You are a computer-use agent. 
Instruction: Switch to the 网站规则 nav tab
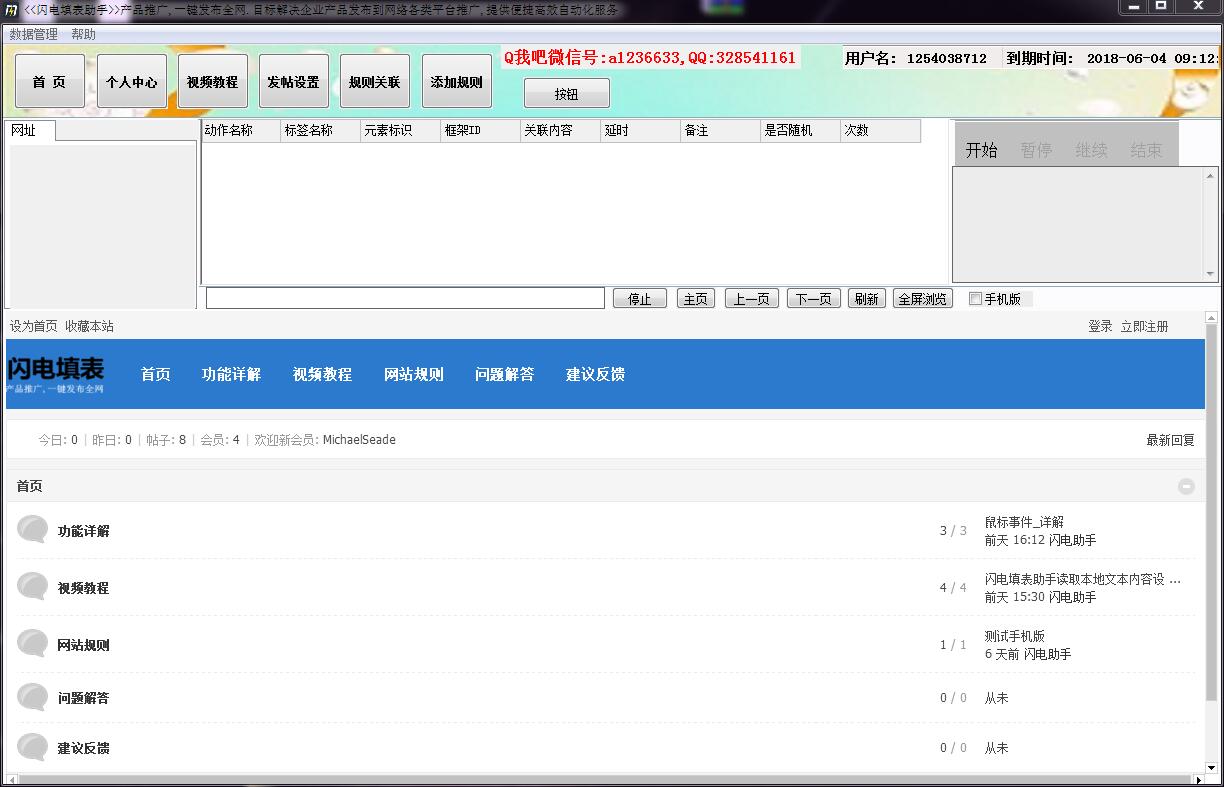[413, 374]
